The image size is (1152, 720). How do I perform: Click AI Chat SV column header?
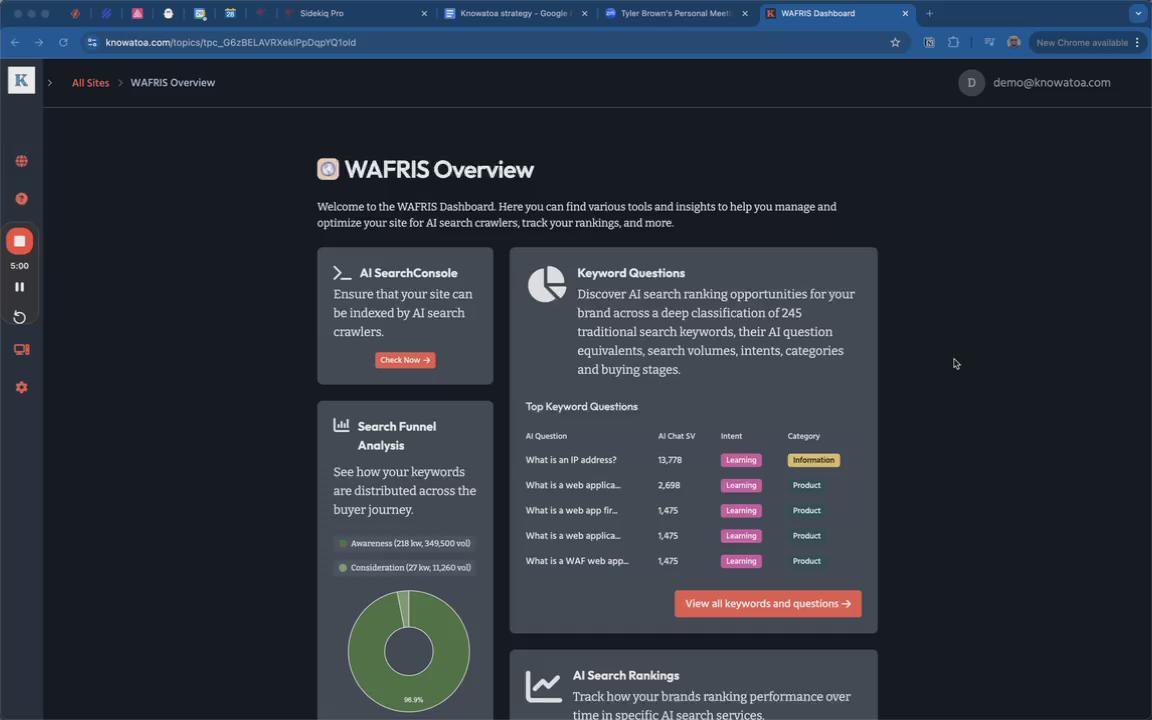(676, 436)
